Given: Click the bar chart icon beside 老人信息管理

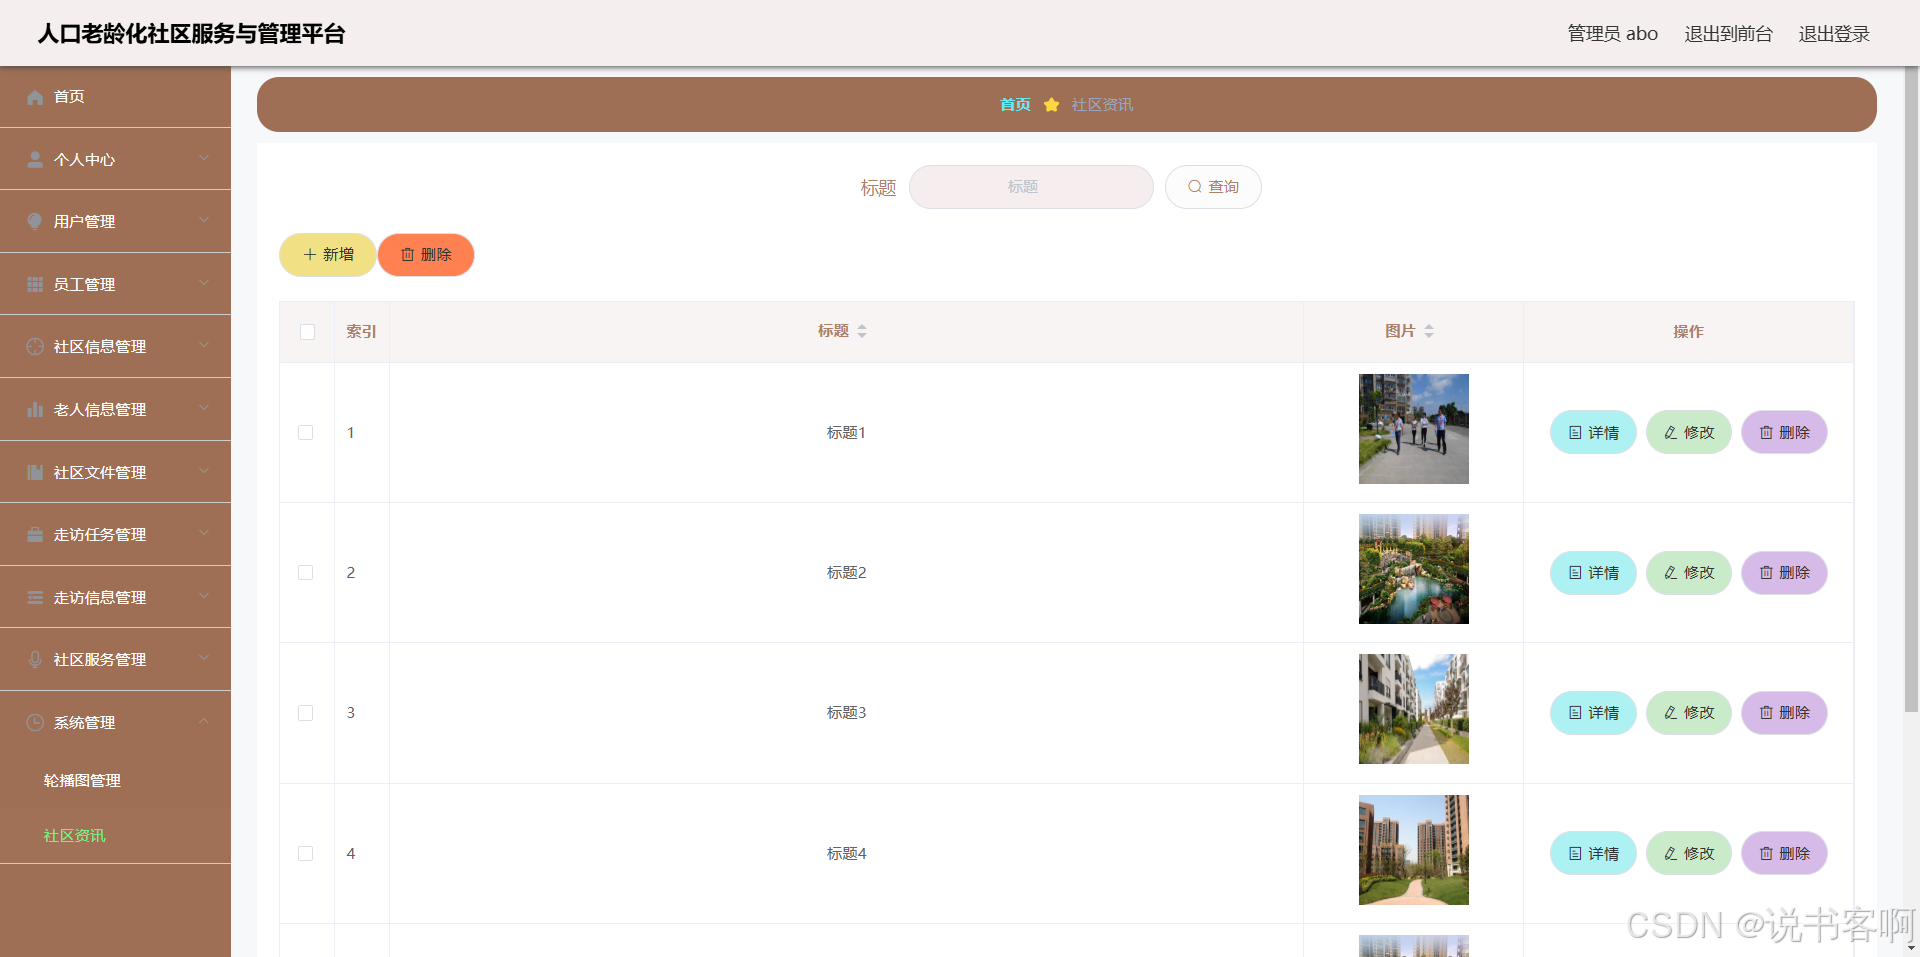Looking at the screenshot, I should 35,409.
